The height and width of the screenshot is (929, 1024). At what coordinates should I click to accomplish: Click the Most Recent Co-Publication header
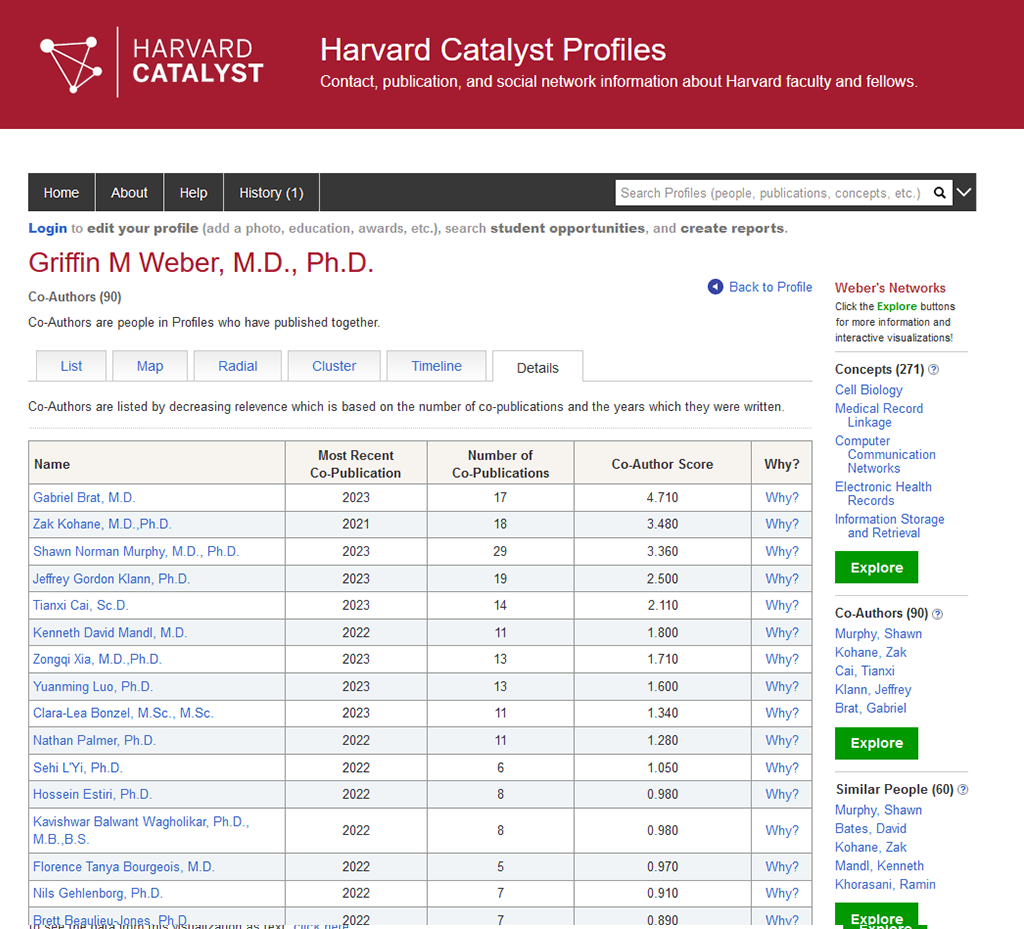point(356,464)
